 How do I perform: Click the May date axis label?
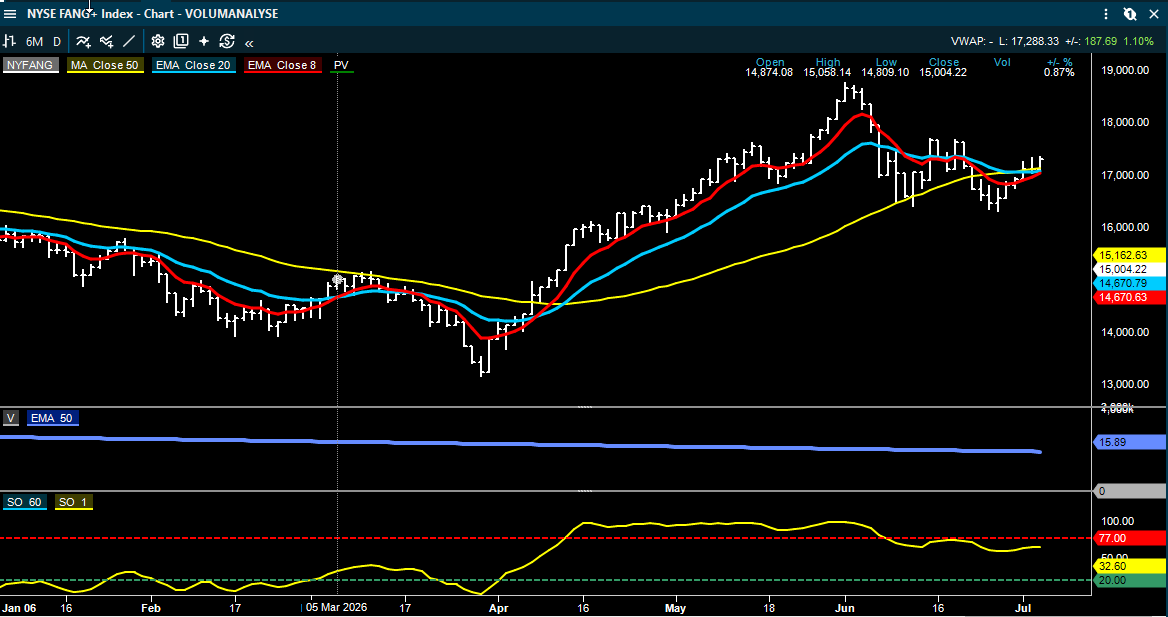676,607
